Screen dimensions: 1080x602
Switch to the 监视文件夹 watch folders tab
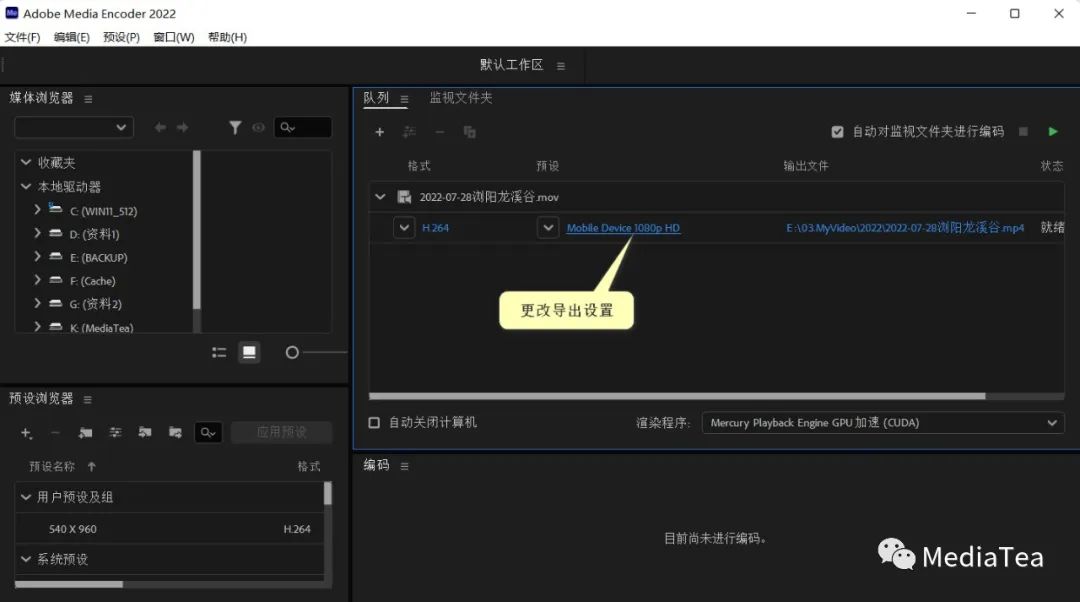(x=461, y=98)
